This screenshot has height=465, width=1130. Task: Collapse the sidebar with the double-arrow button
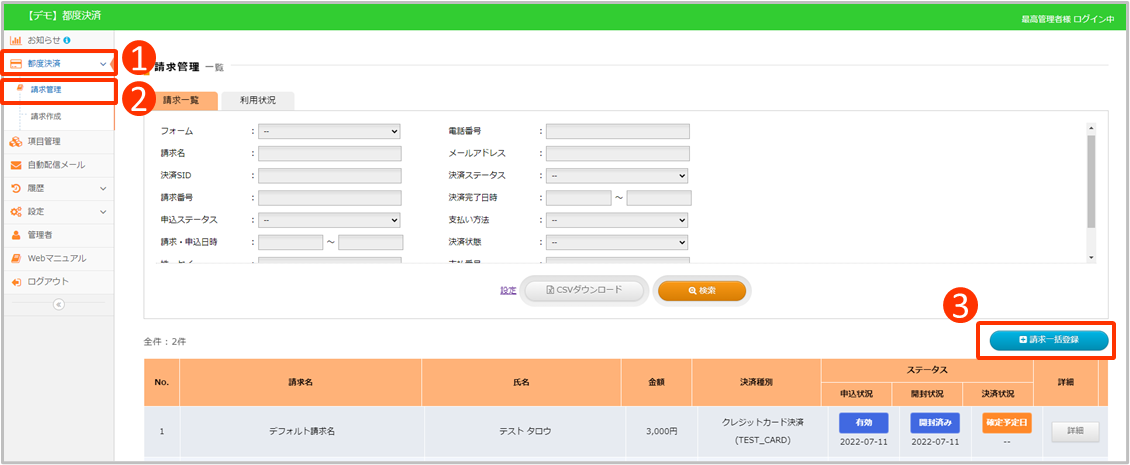pyautogui.click(x=57, y=305)
